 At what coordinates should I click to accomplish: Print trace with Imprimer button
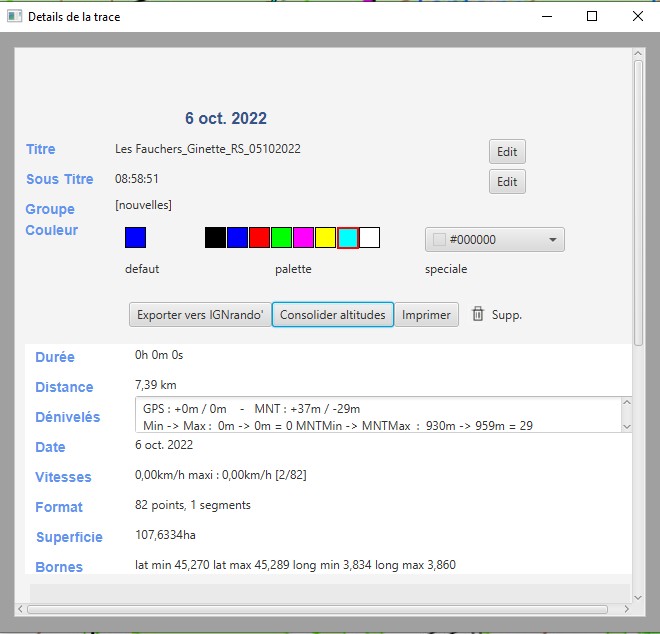[426, 315]
